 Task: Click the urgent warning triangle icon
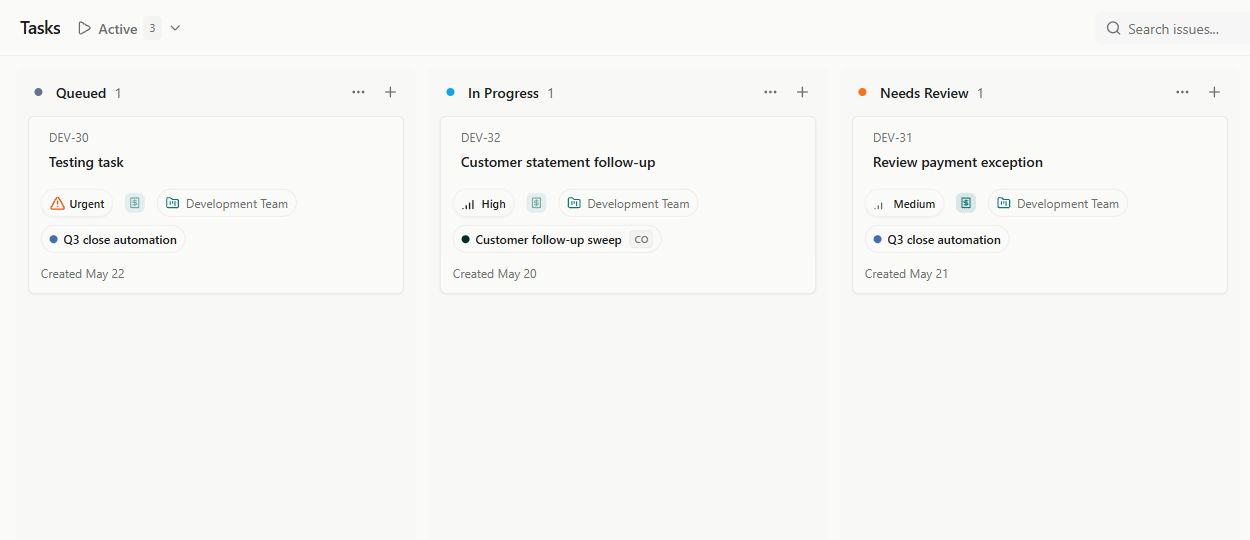(x=57, y=203)
